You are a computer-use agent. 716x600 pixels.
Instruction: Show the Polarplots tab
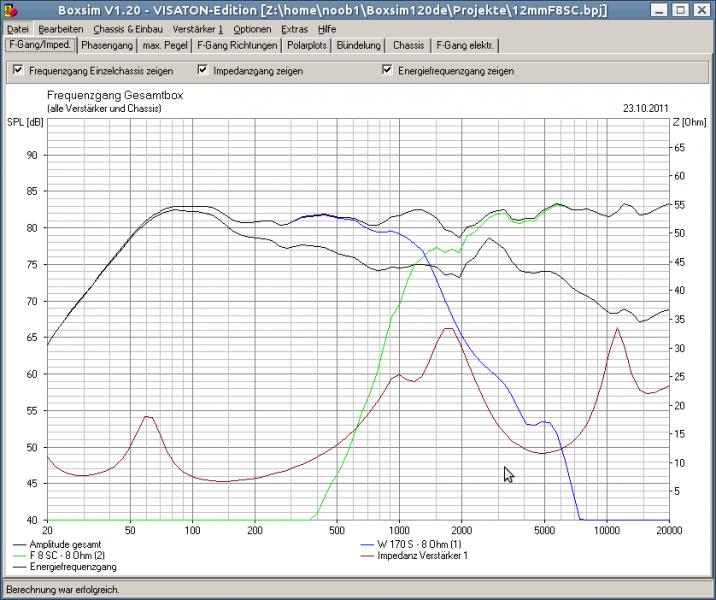(308, 46)
